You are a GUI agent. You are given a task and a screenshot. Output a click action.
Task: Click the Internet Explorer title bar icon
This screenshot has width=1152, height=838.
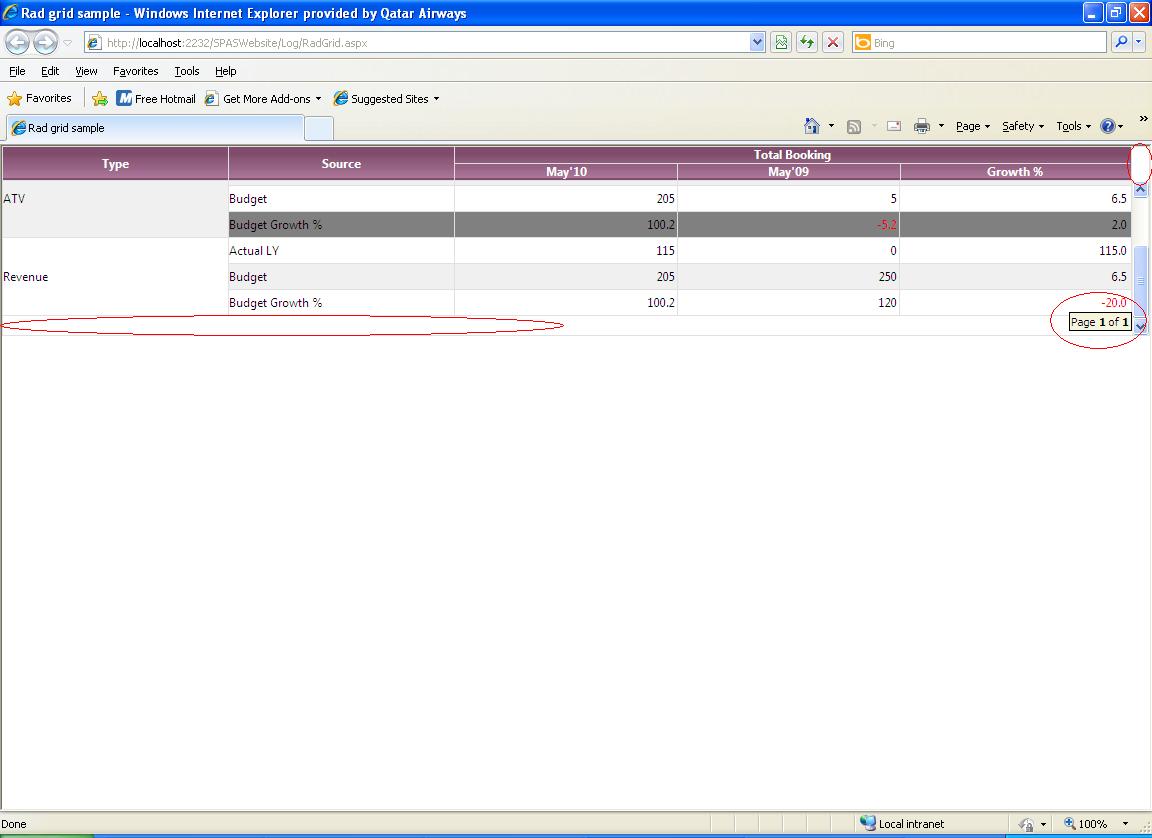[x=10, y=12]
